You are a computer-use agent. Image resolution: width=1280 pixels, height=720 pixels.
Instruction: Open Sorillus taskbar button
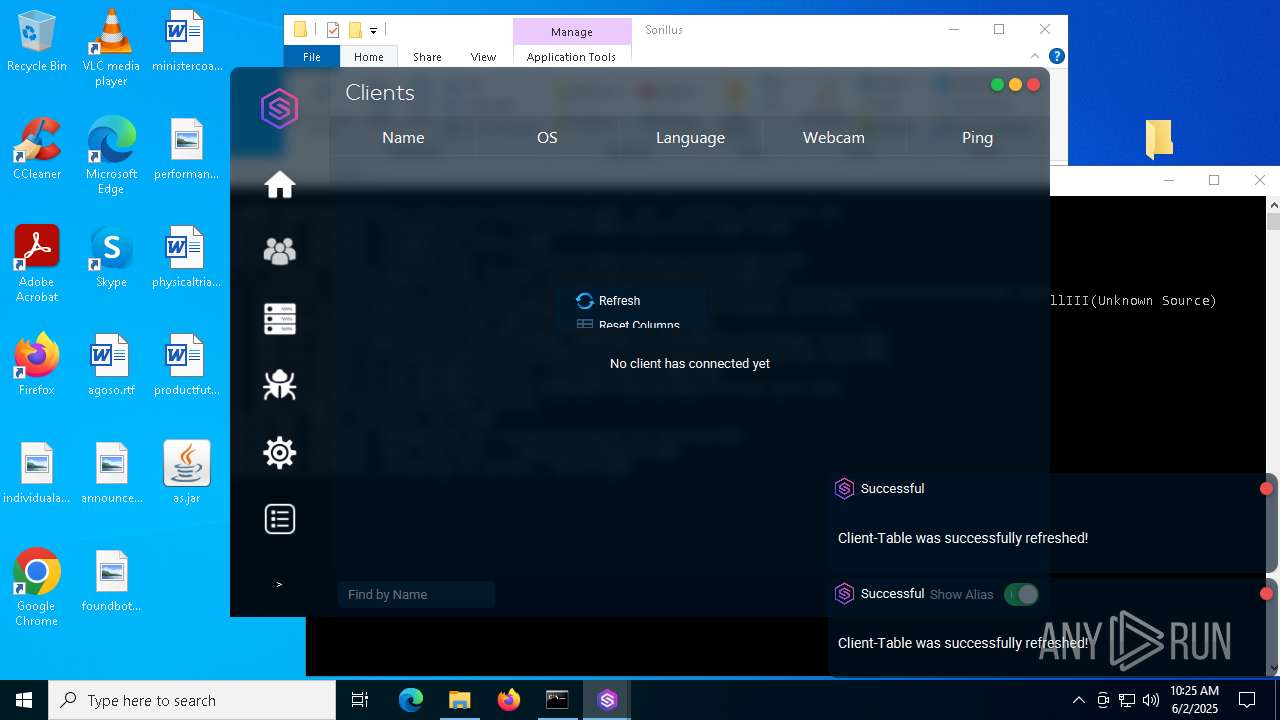click(607, 700)
